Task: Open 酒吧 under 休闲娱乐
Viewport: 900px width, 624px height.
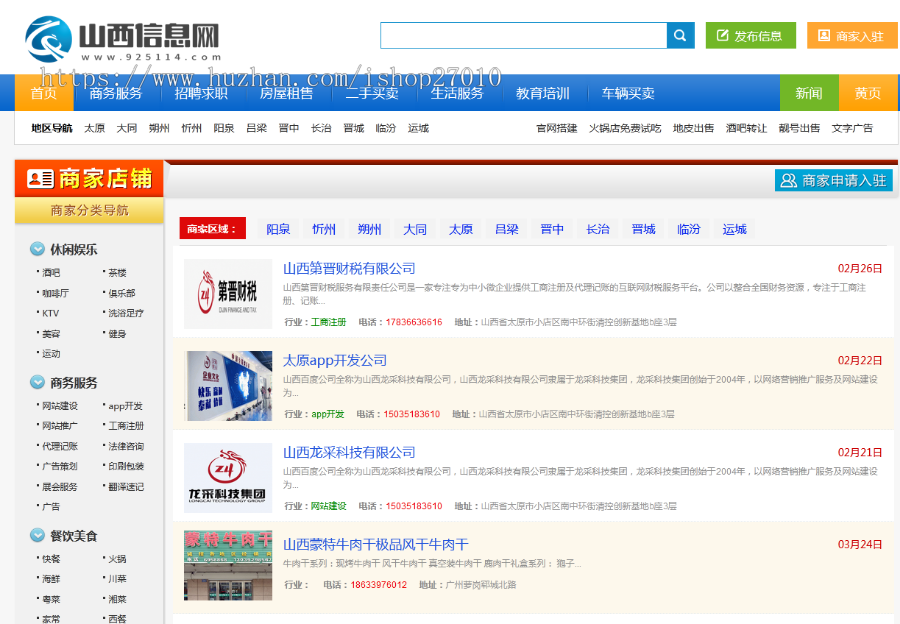Action: click(x=51, y=273)
